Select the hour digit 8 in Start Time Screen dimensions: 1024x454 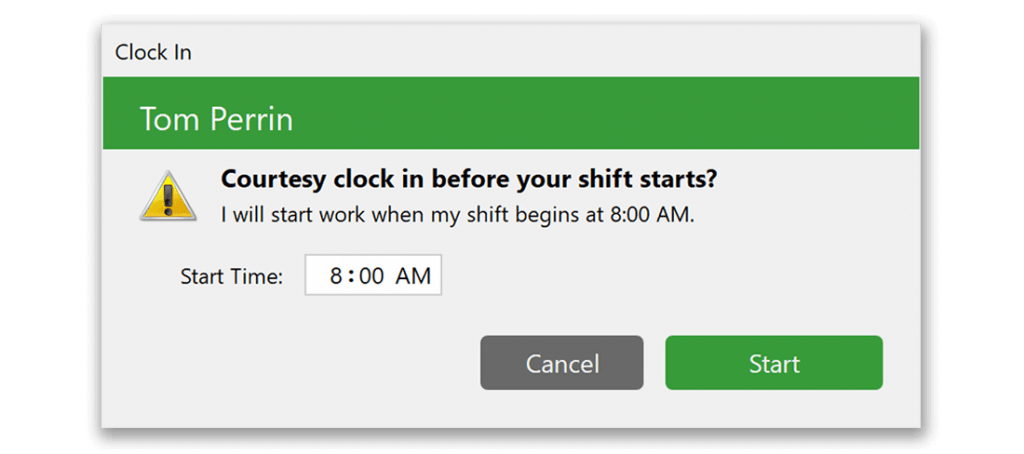336,276
